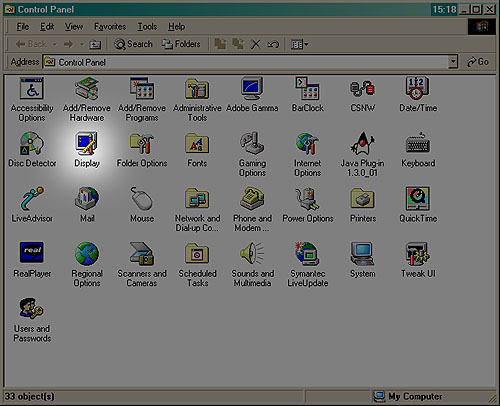
Task: Open the Back button history dropdown arrow
Action: click(x=55, y=44)
